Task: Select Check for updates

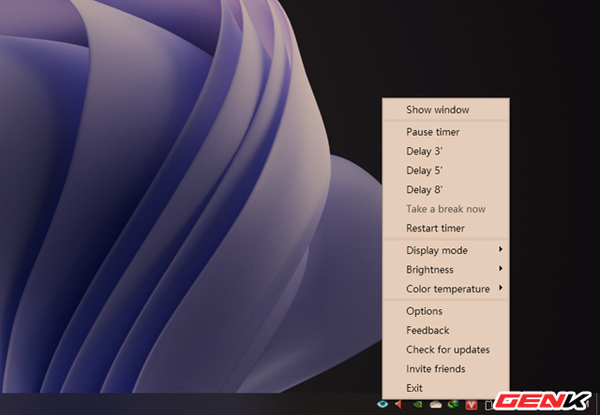Action: click(x=447, y=349)
